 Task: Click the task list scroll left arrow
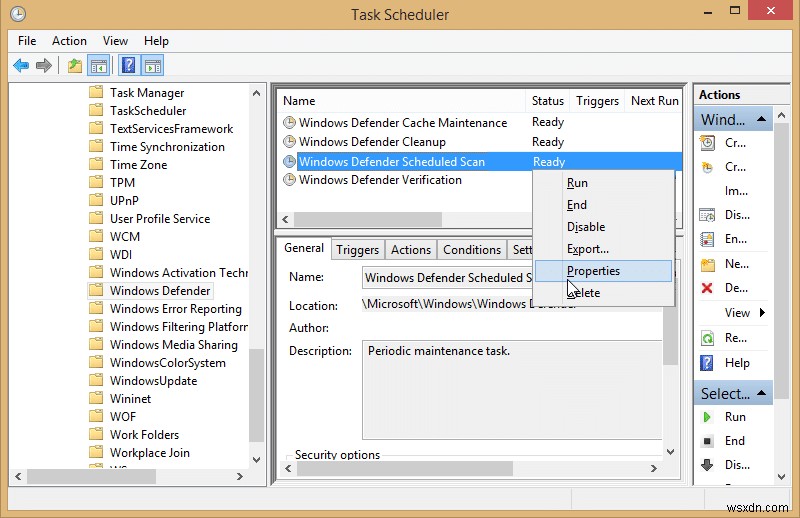tap(285, 219)
